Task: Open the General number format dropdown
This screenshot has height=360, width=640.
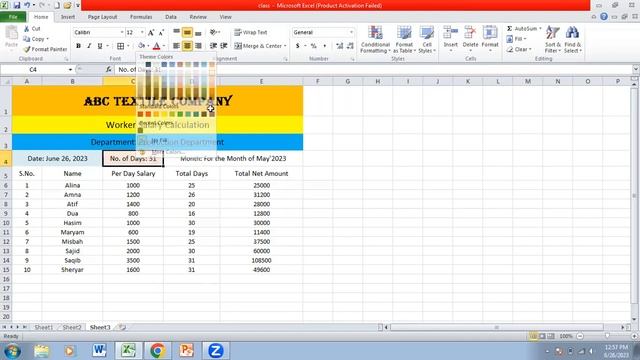Action: pyautogui.click(x=351, y=32)
